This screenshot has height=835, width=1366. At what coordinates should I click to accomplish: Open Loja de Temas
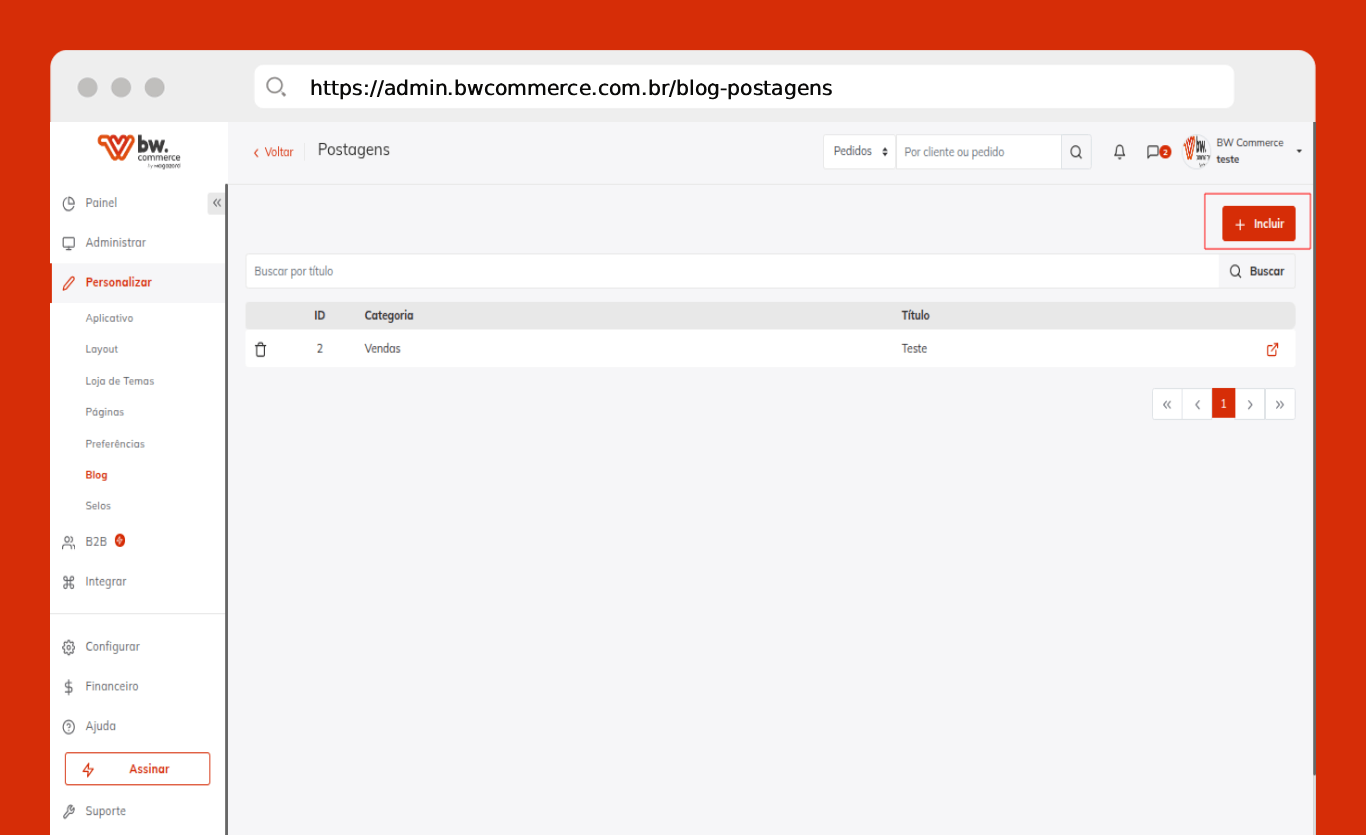(x=120, y=381)
